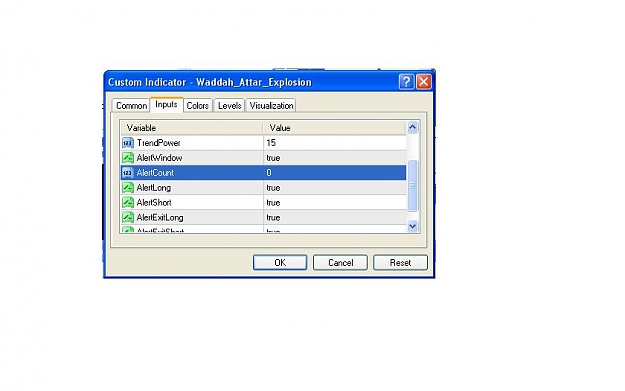Switch to the Common tab
Viewport: 625px width, 391px height.
[131, 106]
